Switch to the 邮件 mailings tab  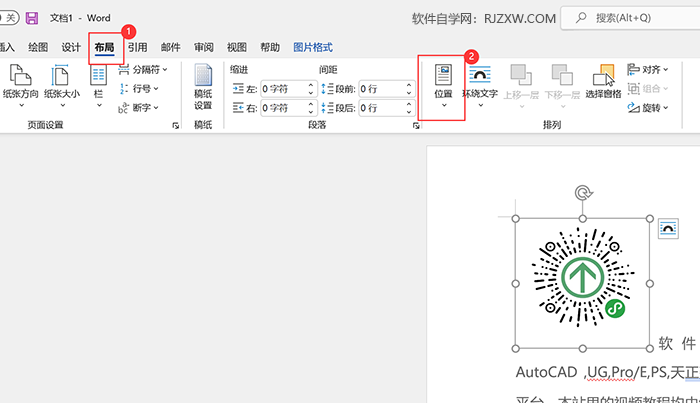pyautogui.click(x=171, y=47)
